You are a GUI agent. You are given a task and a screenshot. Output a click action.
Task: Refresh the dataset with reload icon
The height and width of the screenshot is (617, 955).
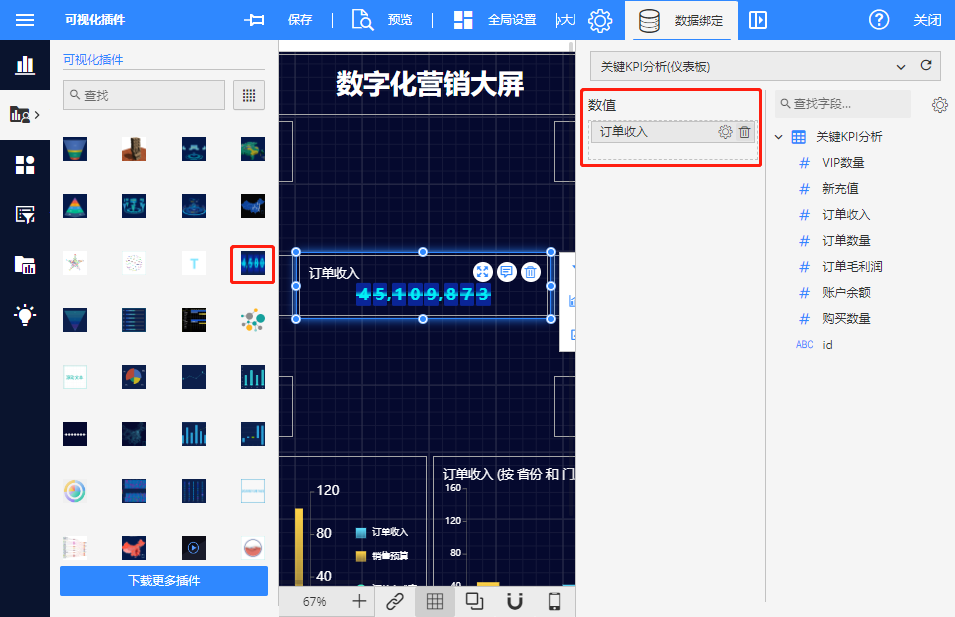926,66
